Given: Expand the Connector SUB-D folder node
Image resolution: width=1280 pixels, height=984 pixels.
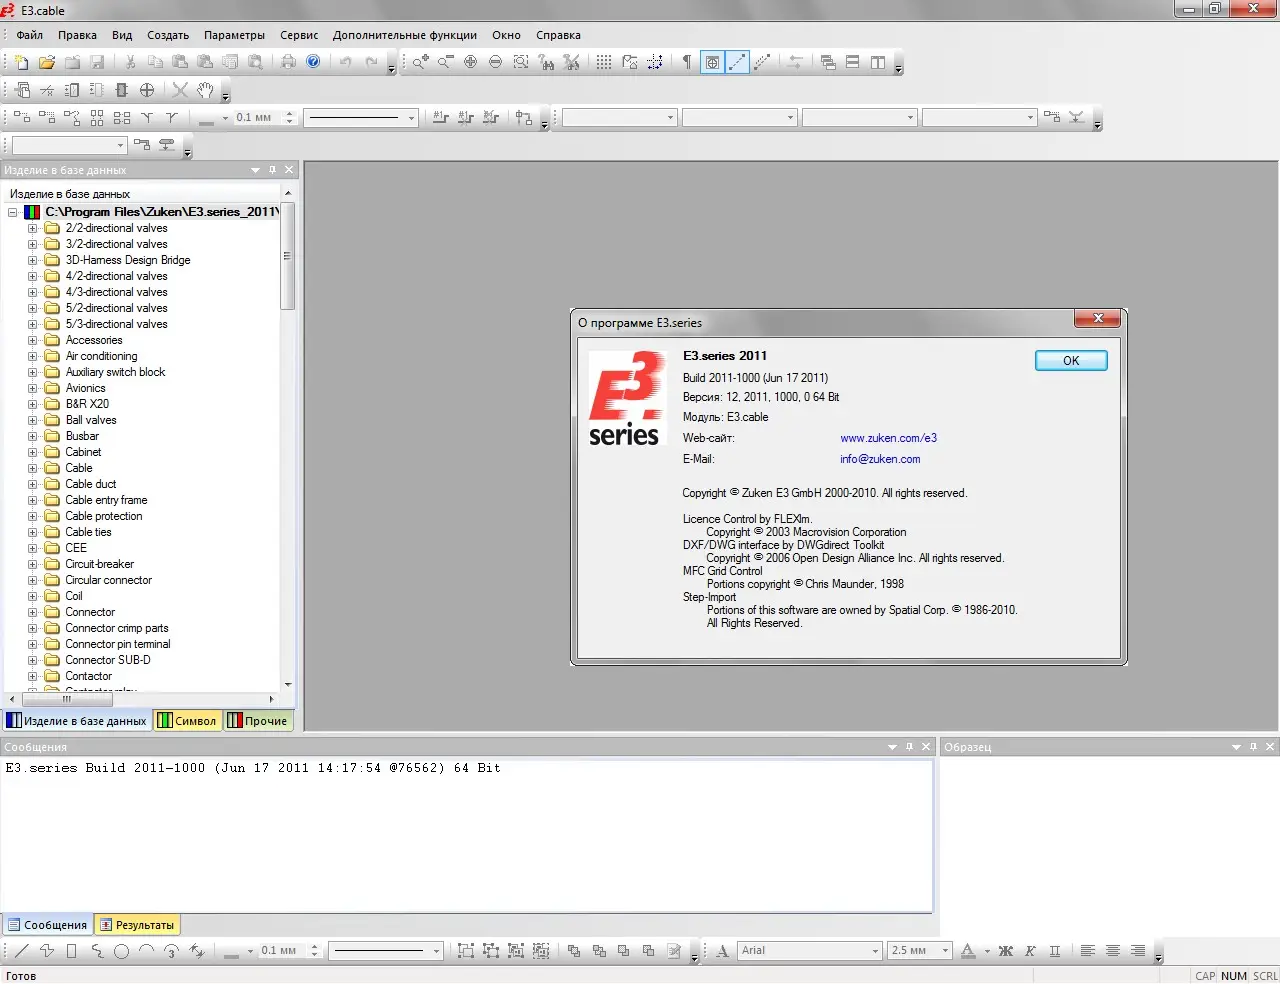Looking at the screenshot, I should [32, 660].
